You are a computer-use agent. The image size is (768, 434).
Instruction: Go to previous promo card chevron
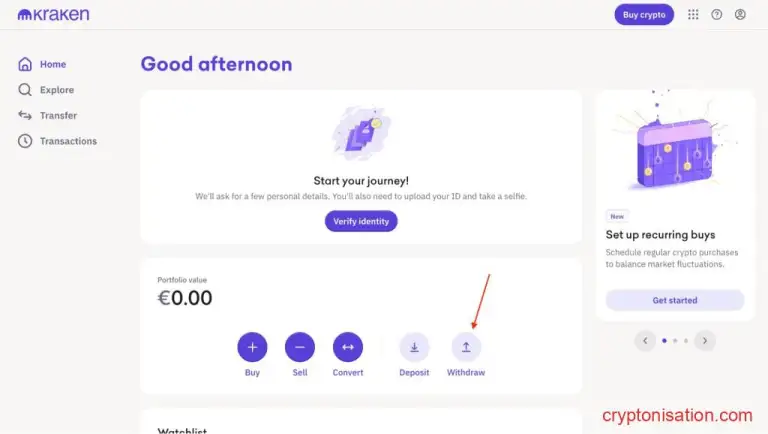tap(645, 340)
